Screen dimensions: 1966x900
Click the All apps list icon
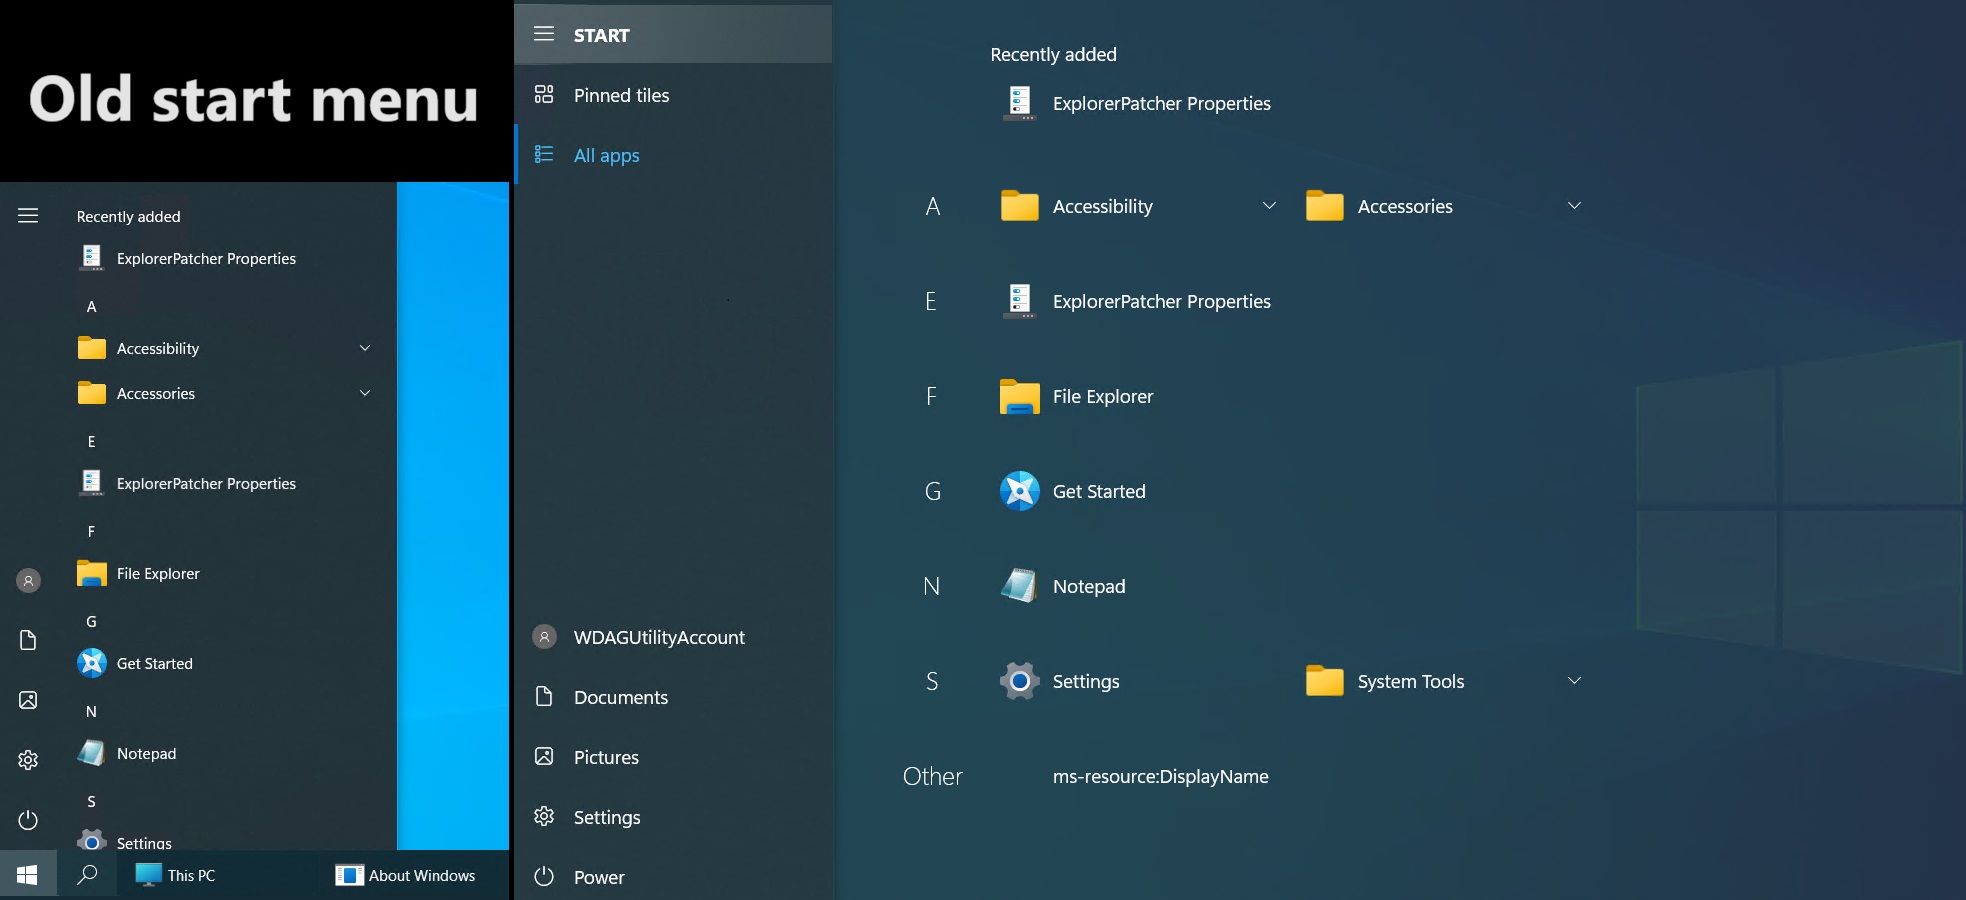pyautogui.click(x=544, y=155)
